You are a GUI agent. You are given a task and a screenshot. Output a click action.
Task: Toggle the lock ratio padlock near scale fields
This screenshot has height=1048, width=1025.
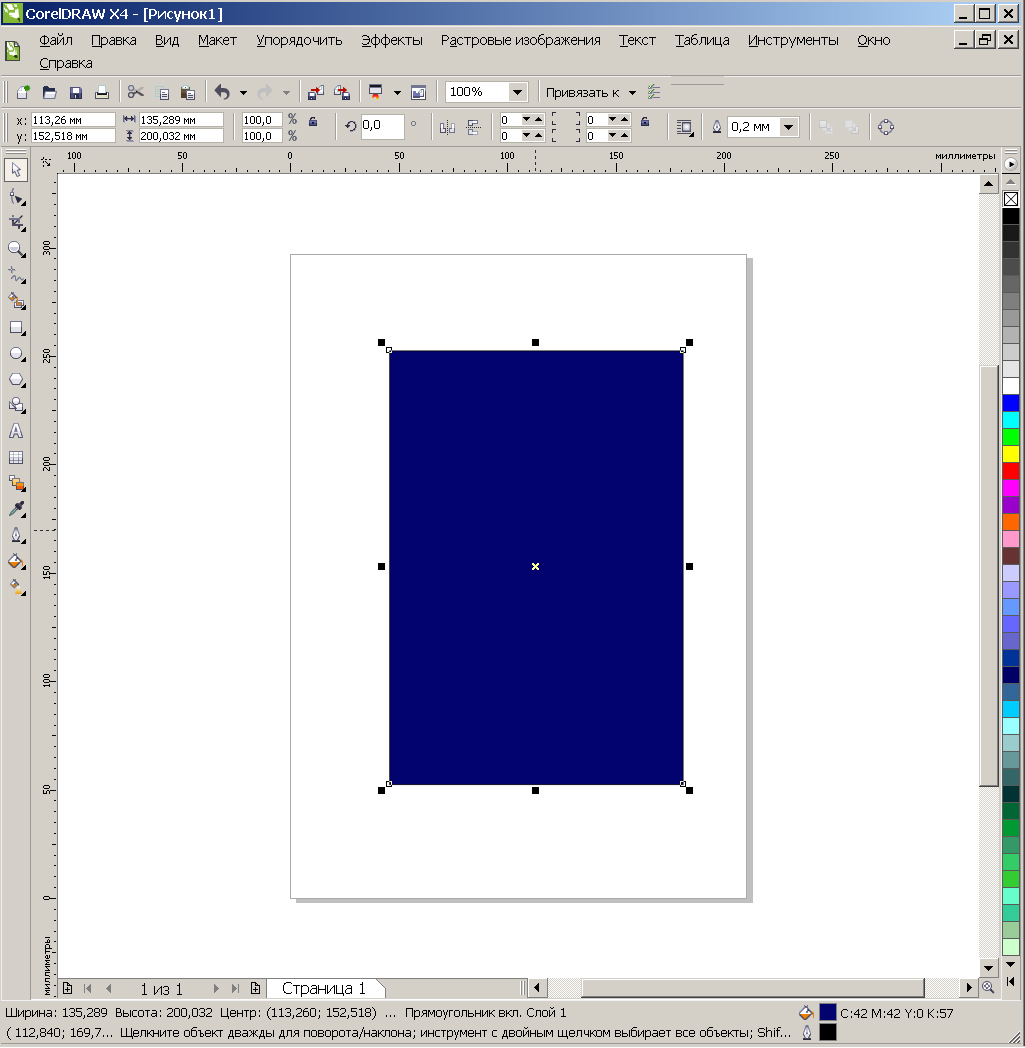(x=313, y=122)
